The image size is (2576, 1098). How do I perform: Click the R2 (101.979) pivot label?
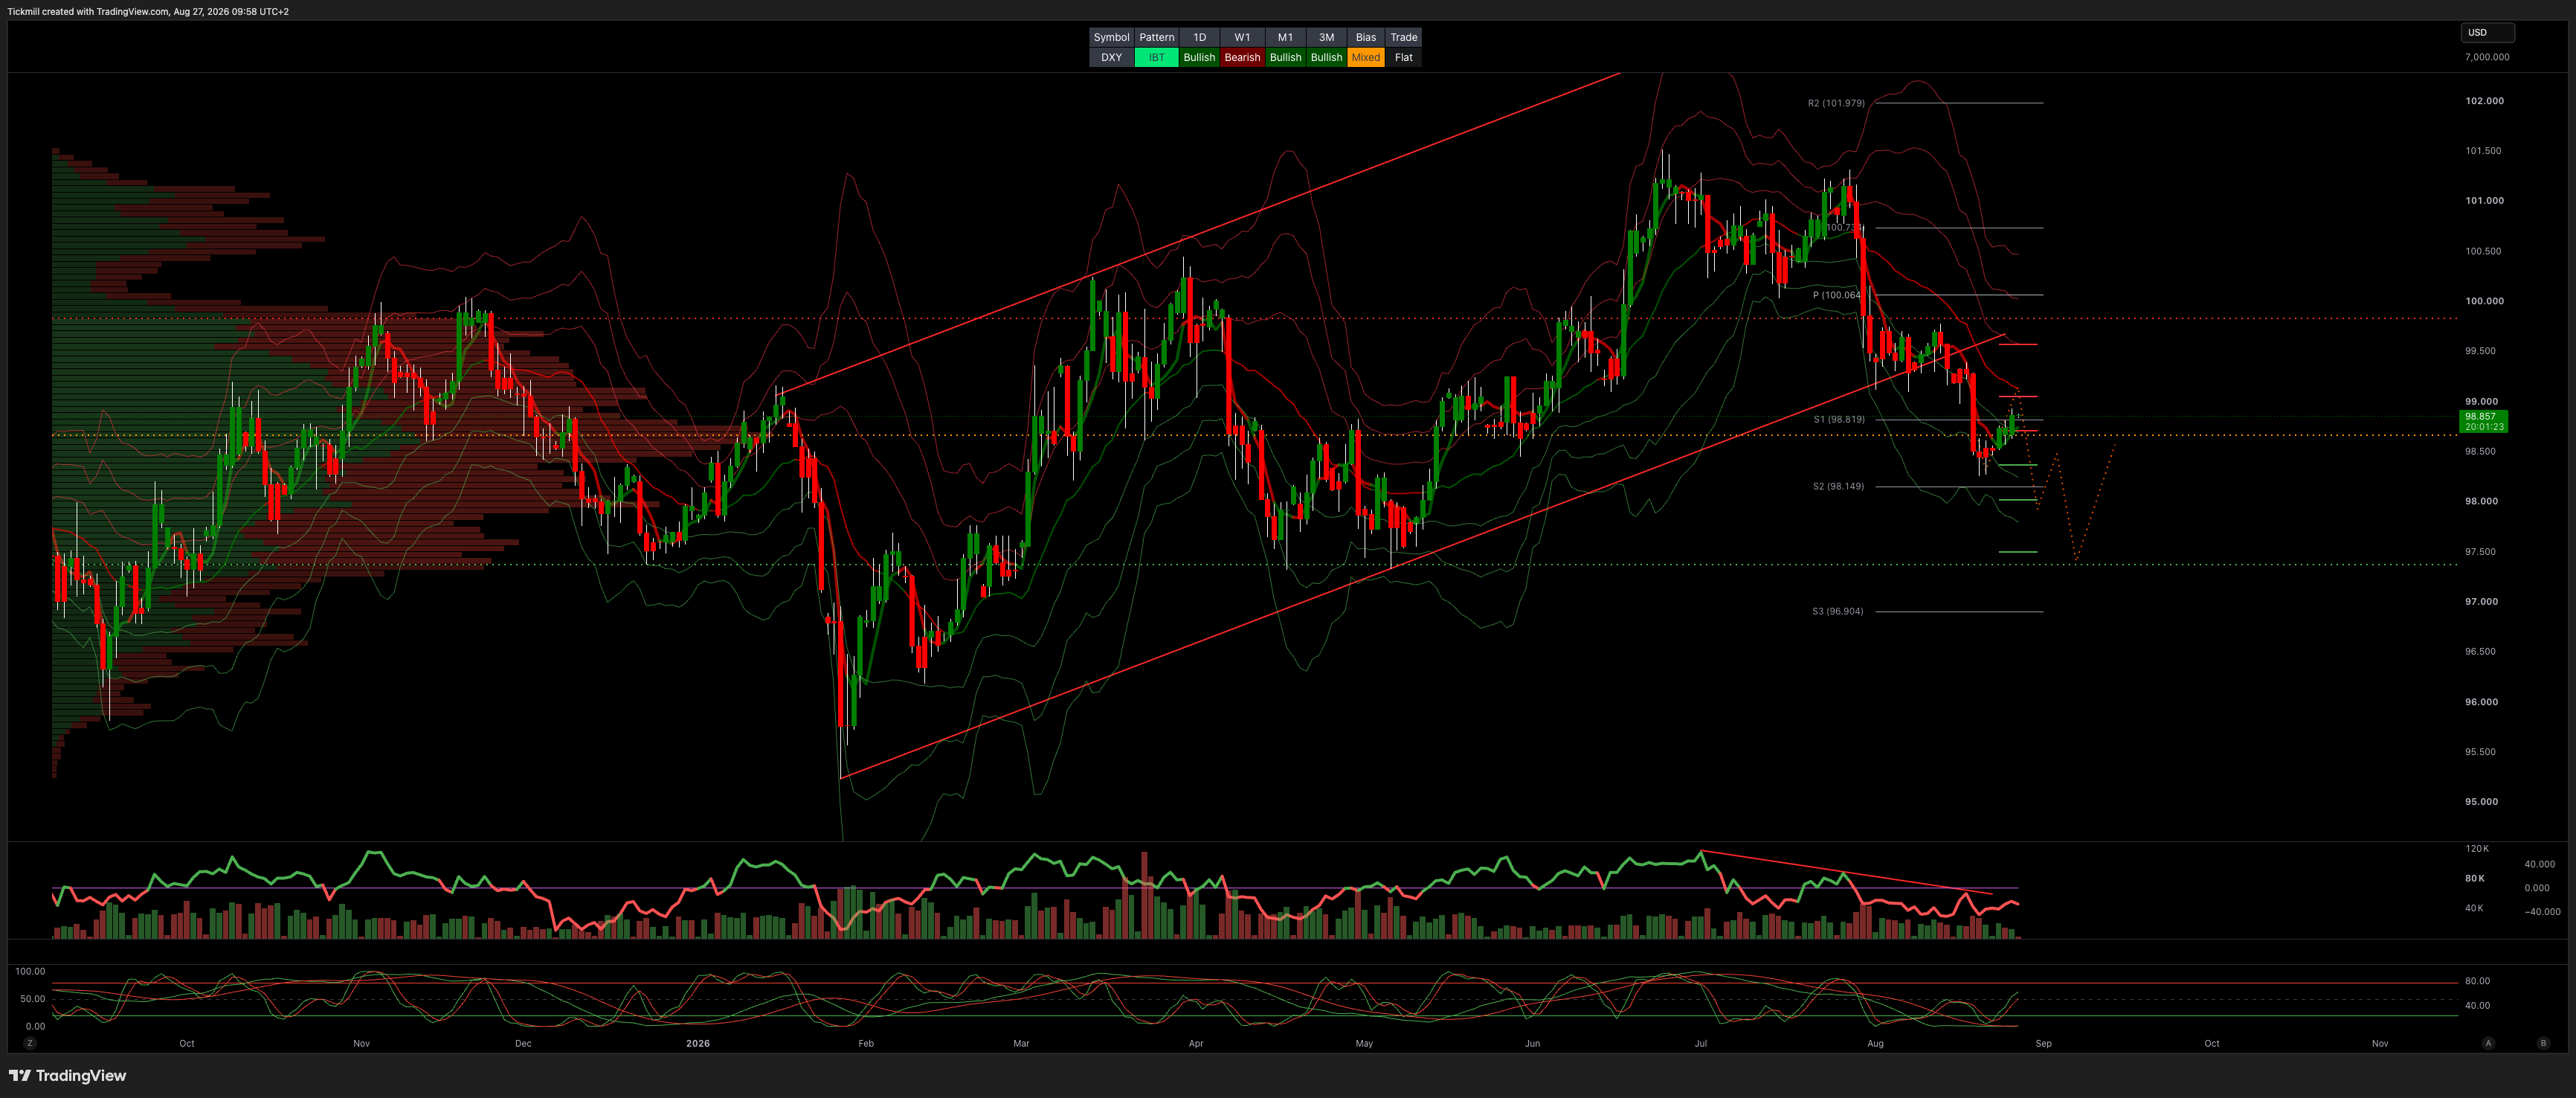(1836, 103)
